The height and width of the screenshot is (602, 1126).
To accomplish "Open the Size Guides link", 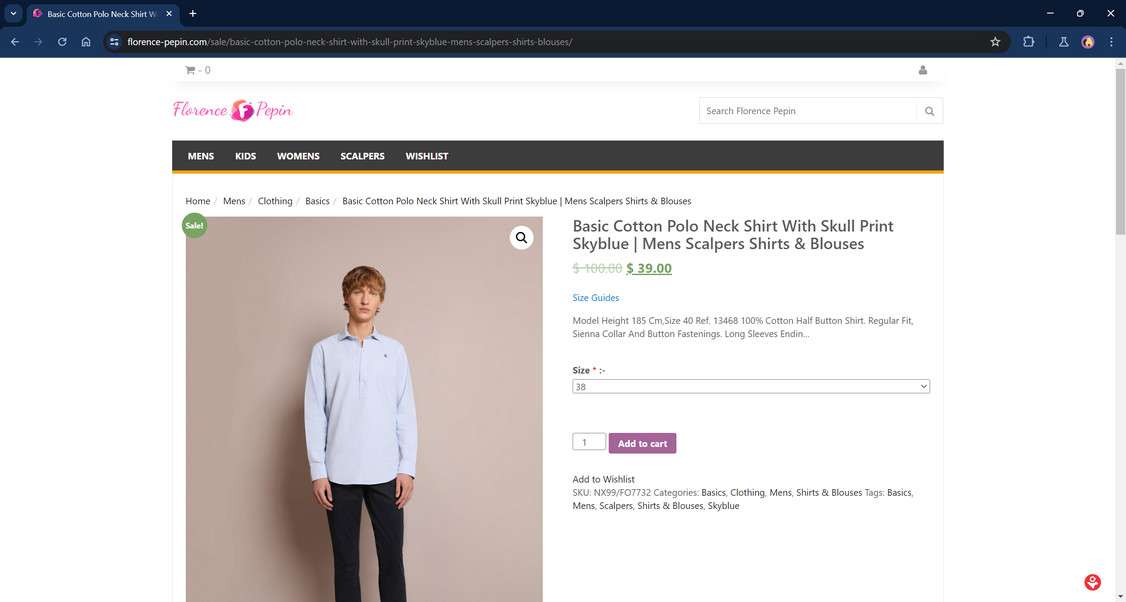I will click(x=595, y=298).
